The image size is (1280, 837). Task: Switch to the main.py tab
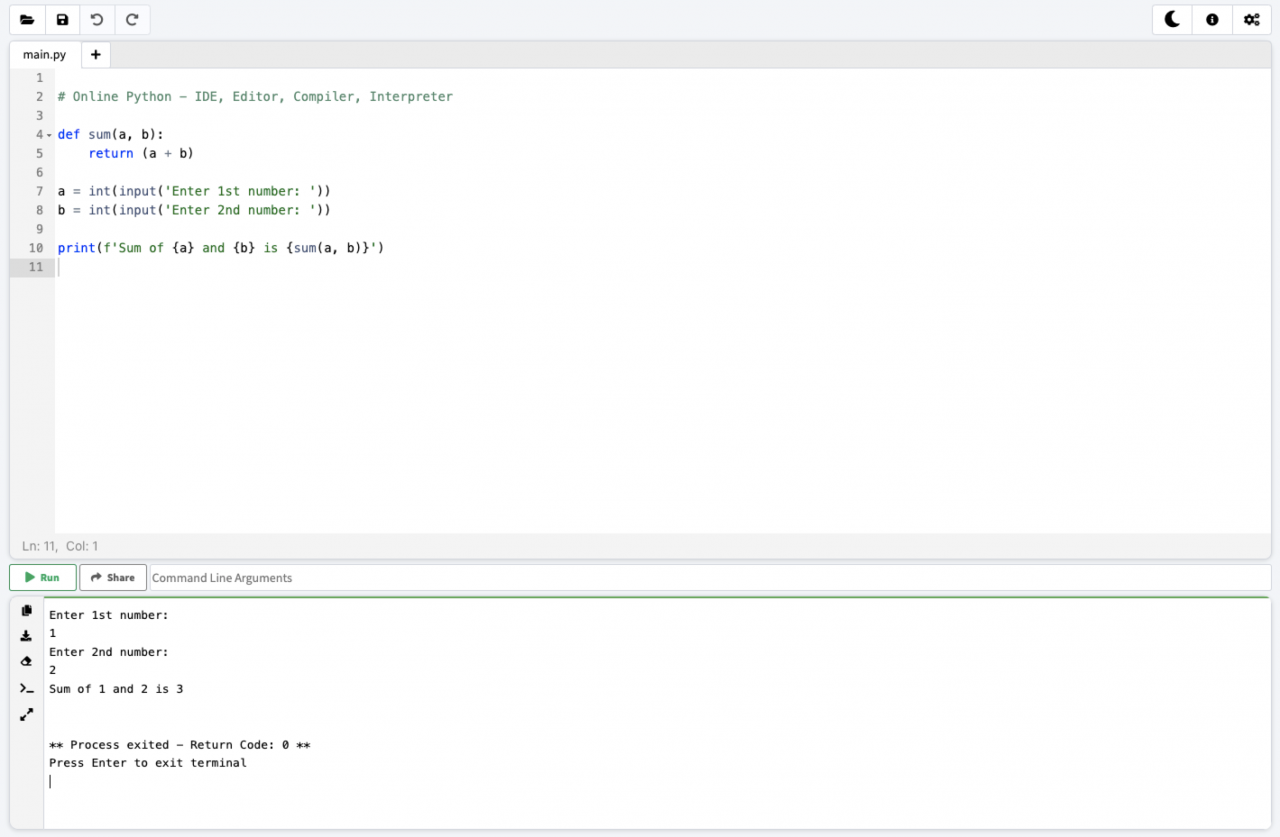click(45, 55)
